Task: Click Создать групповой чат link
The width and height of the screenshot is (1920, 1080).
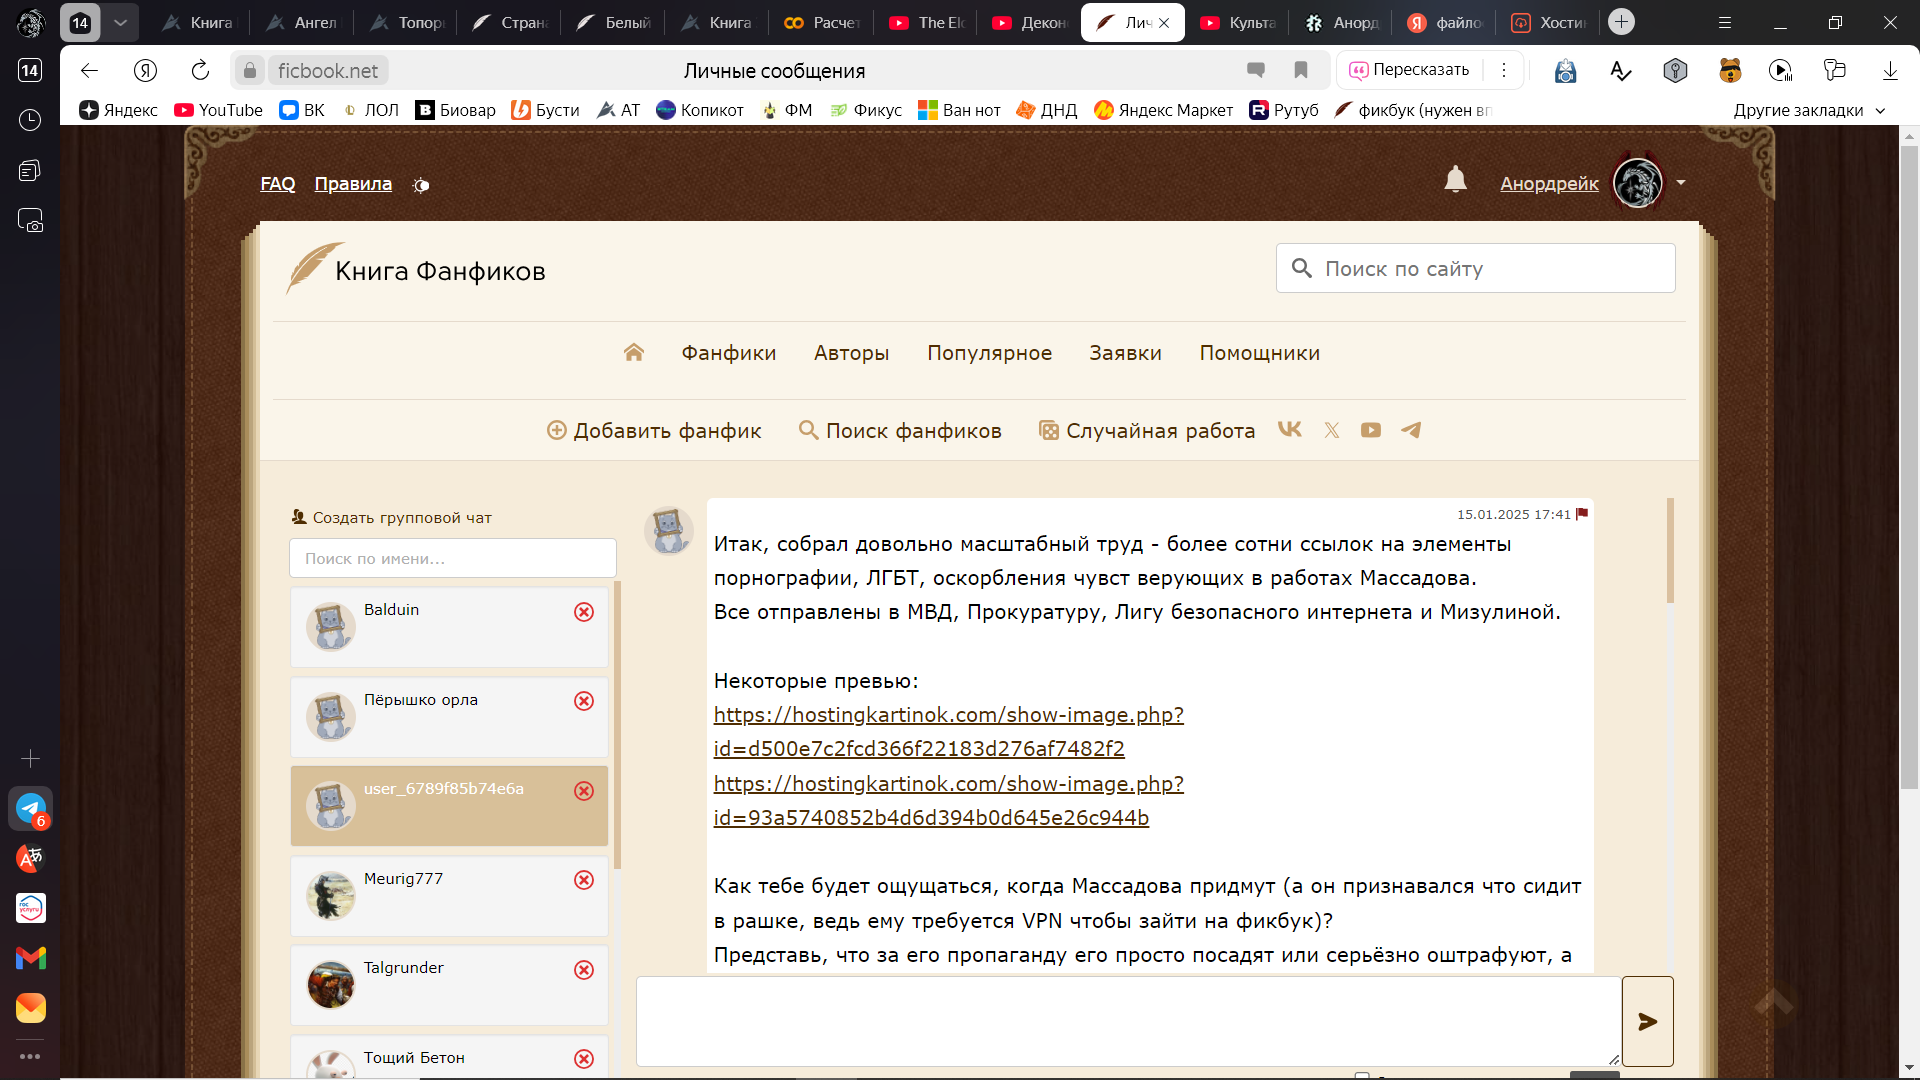Action: click(x=401, y=518)
